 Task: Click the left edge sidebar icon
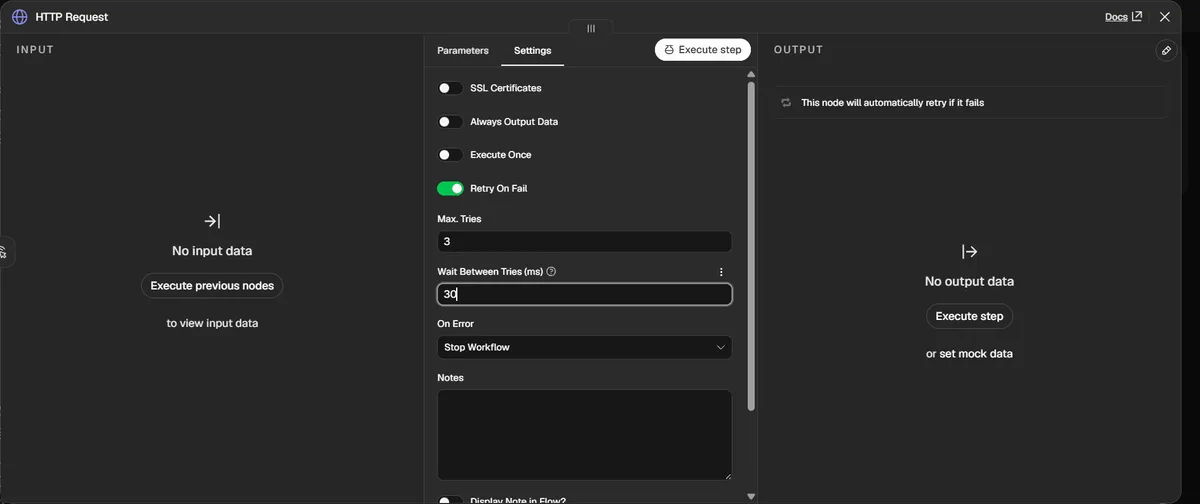[x=5, y=251]
